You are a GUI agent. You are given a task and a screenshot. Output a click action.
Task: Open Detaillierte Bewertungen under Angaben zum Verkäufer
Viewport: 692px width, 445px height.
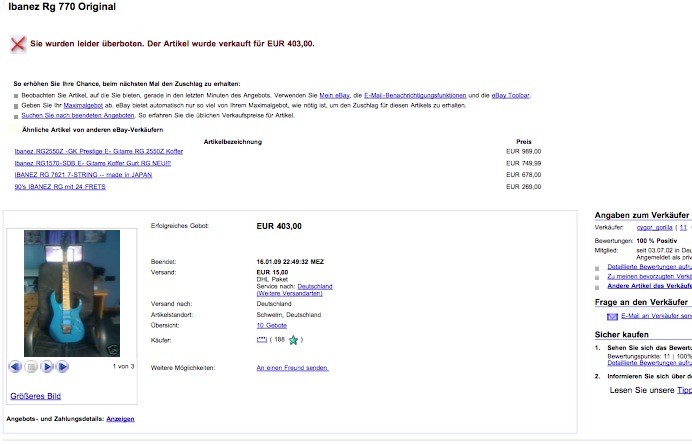tap(649, 267)
